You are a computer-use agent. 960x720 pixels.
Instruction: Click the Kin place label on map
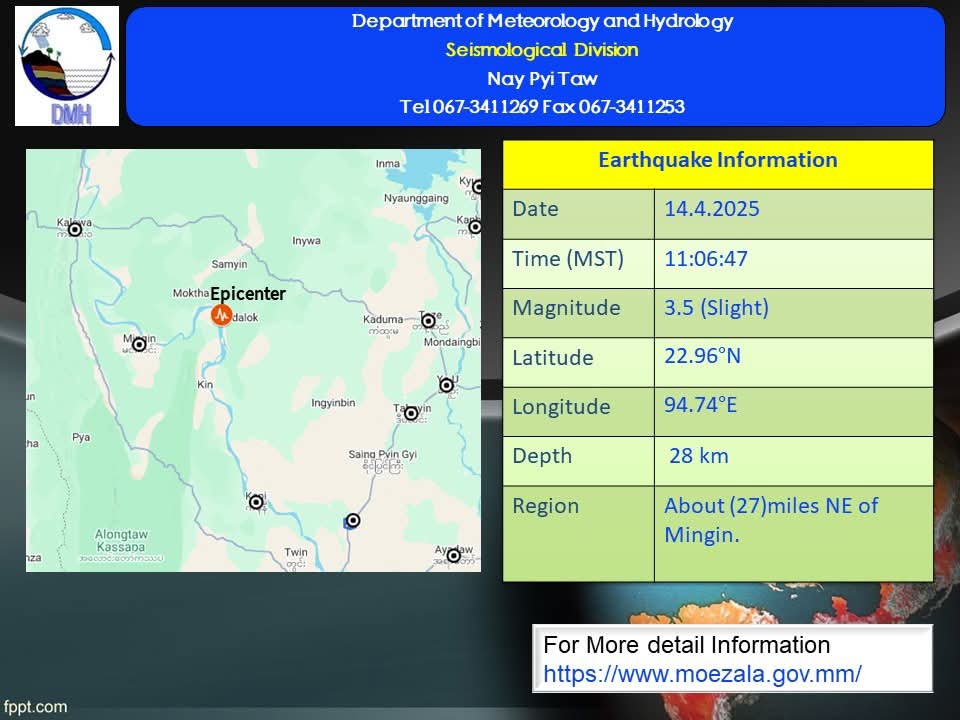coord(205,384)
